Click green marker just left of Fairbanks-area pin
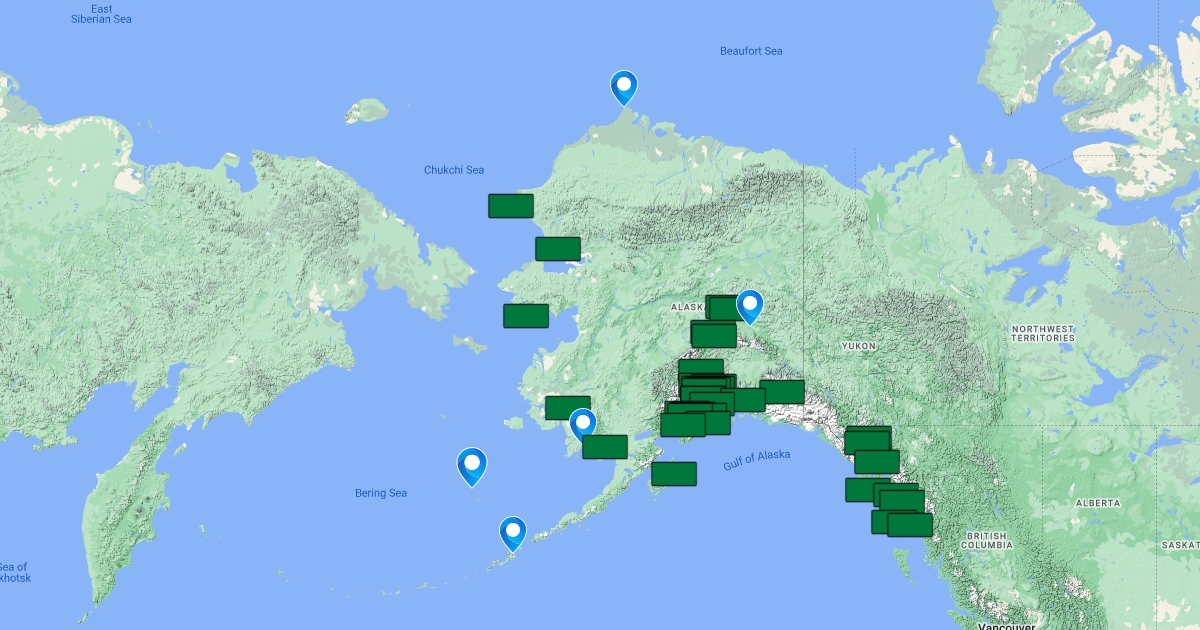 tap(724, 308)
